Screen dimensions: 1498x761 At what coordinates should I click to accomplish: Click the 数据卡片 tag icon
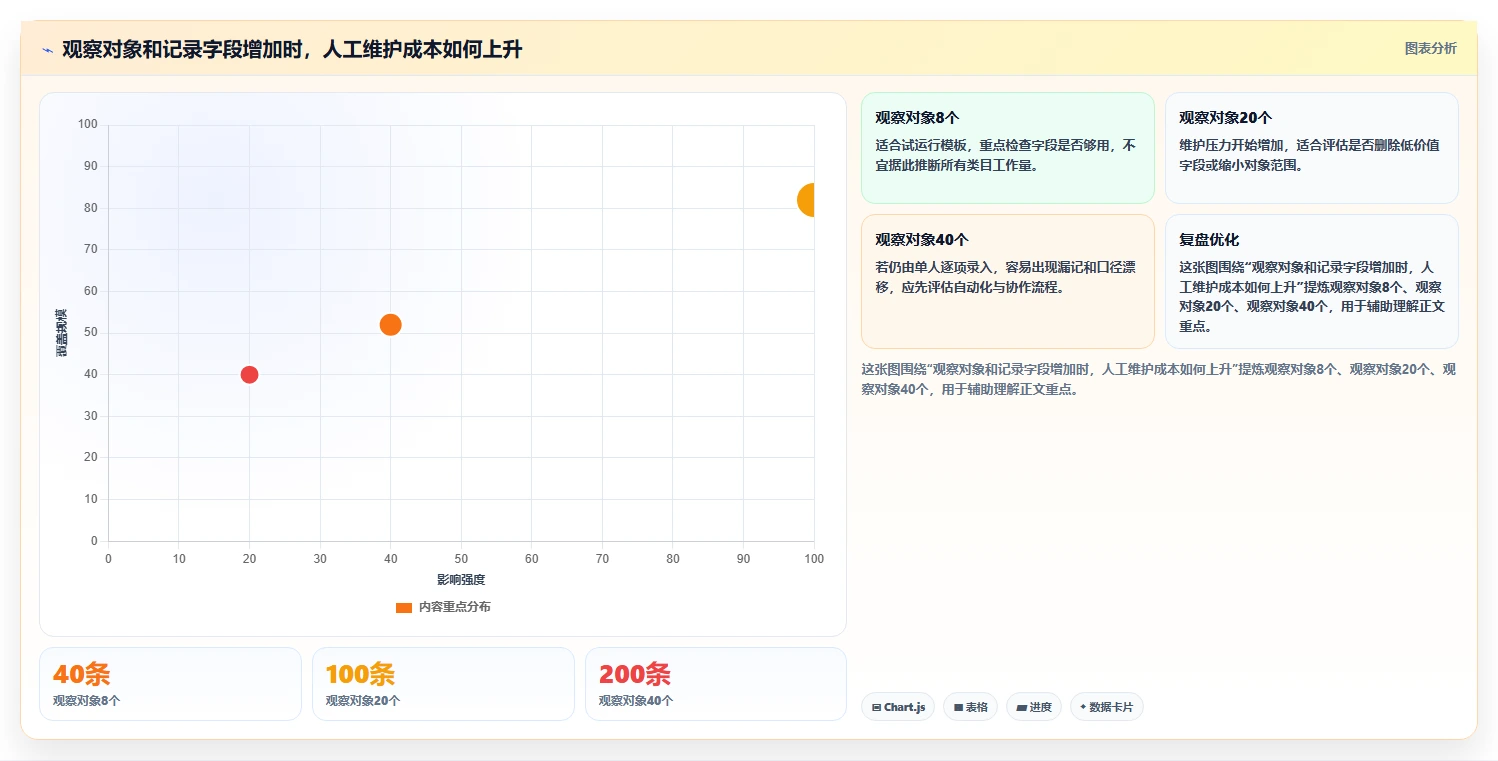[x=1083, y=707]
